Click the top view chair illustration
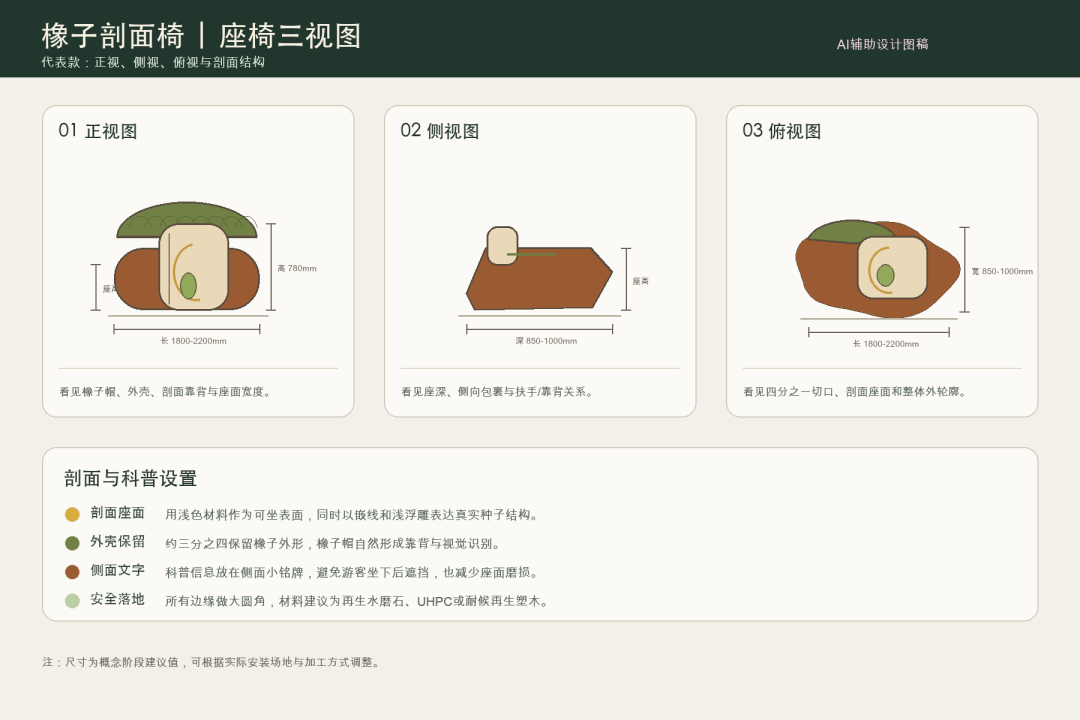The image size is (1080, 720). pos(878,269)
